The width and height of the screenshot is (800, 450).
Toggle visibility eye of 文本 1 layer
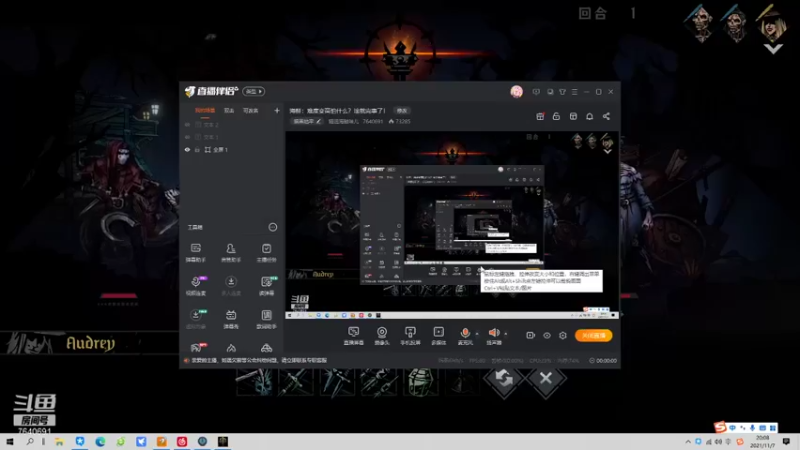pyautogui.click(x=187, y=137)
